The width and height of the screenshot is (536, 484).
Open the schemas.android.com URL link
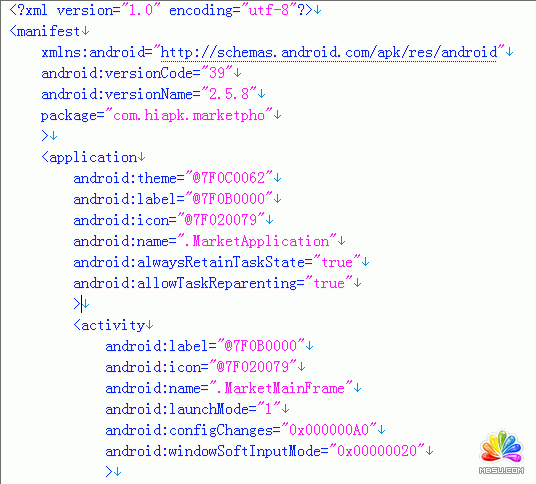point(329,53)
